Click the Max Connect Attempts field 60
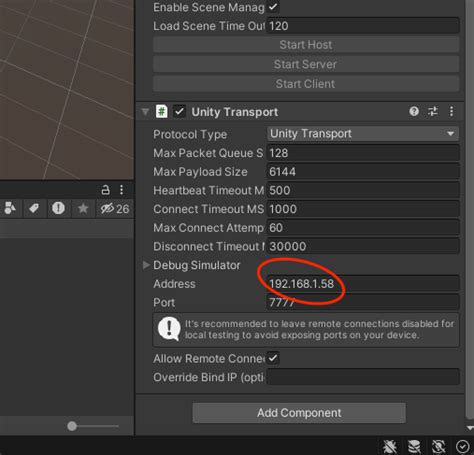This screenshot has width=474, height=455. pos(363,228)
